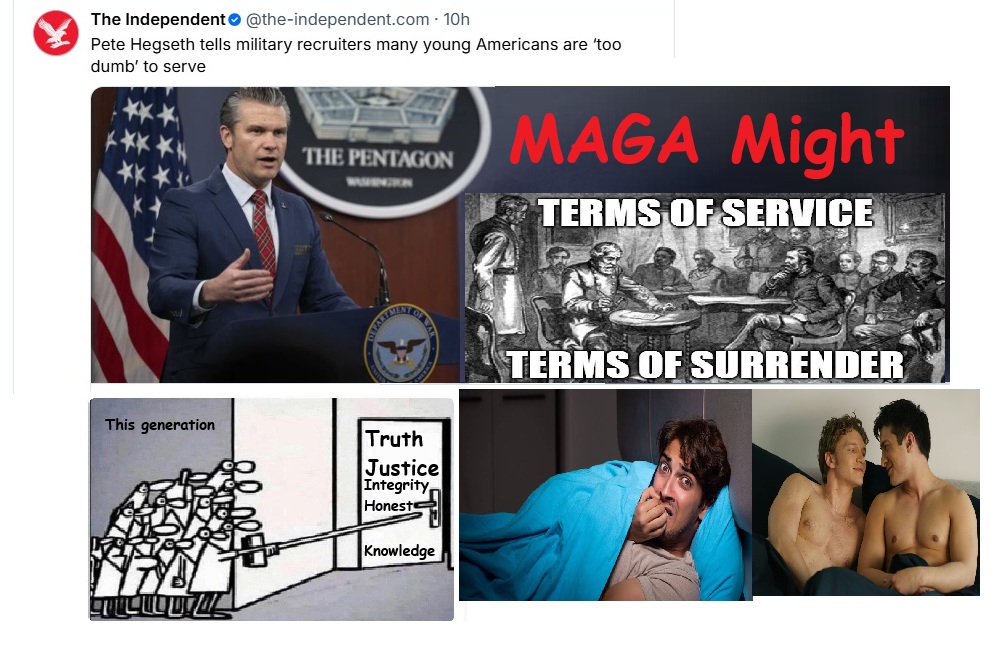This screenshot has height=658, width=1000.
Task: Open the scared man under blanket photo
Action: pyautogui.click(x=605, y=495)
